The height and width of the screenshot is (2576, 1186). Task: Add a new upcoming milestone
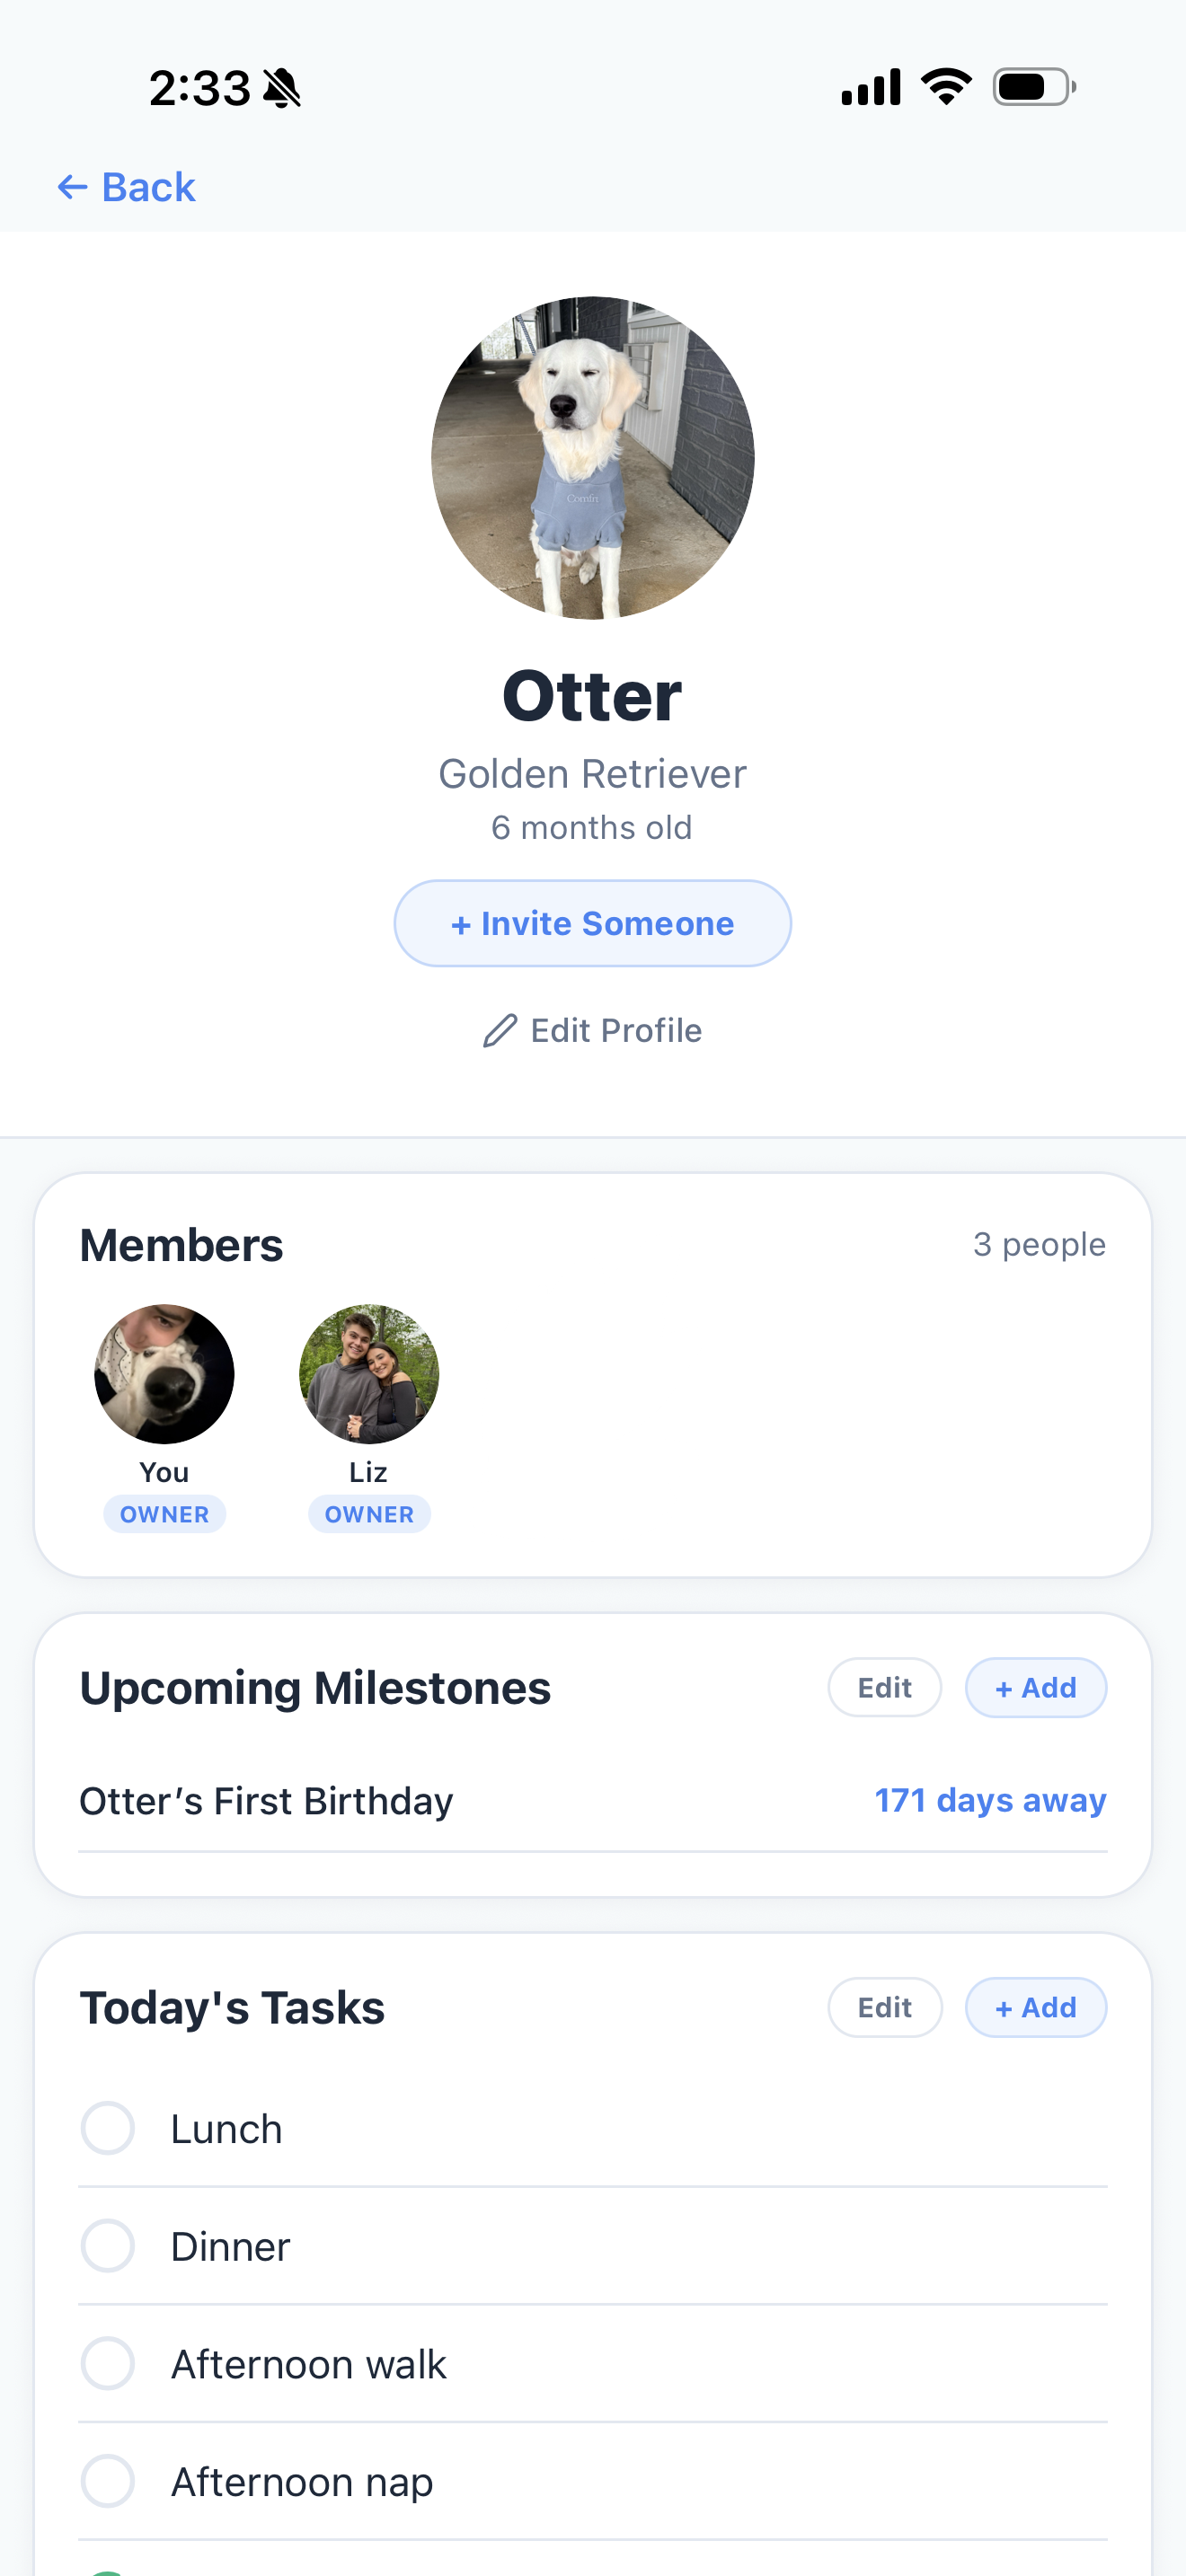tap(1036, 1688)
